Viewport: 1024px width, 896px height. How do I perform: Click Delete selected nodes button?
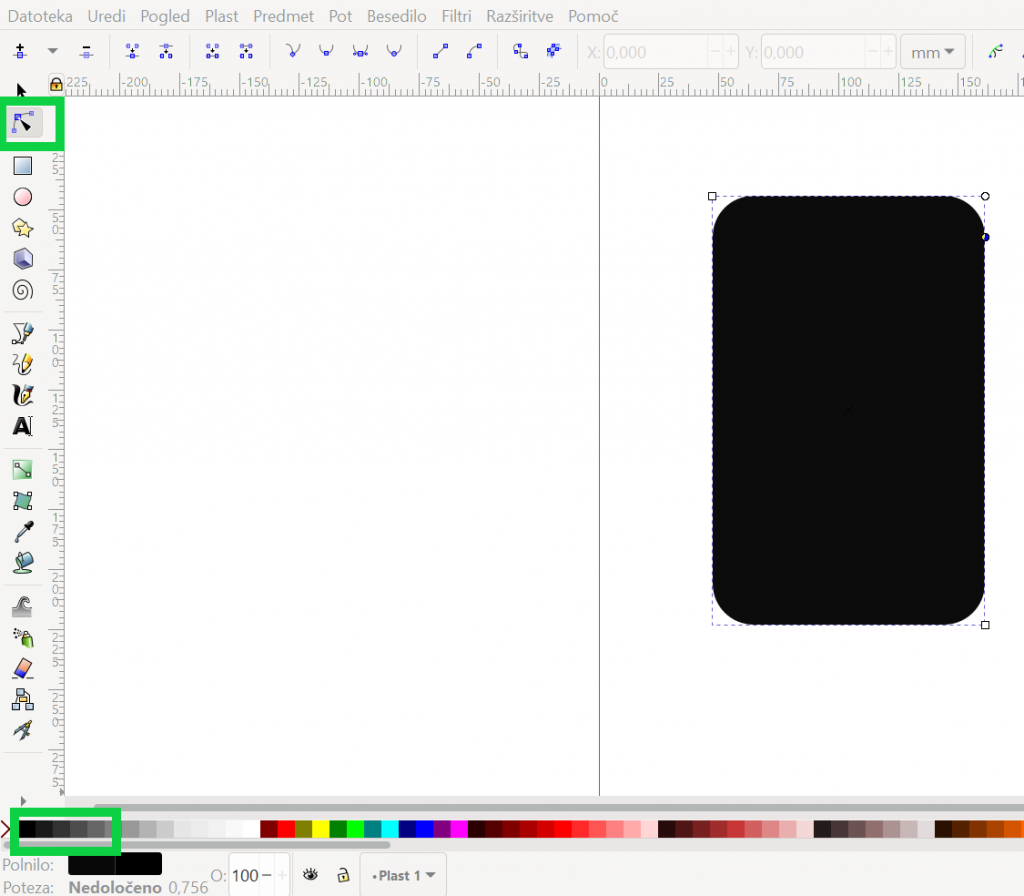86,51
